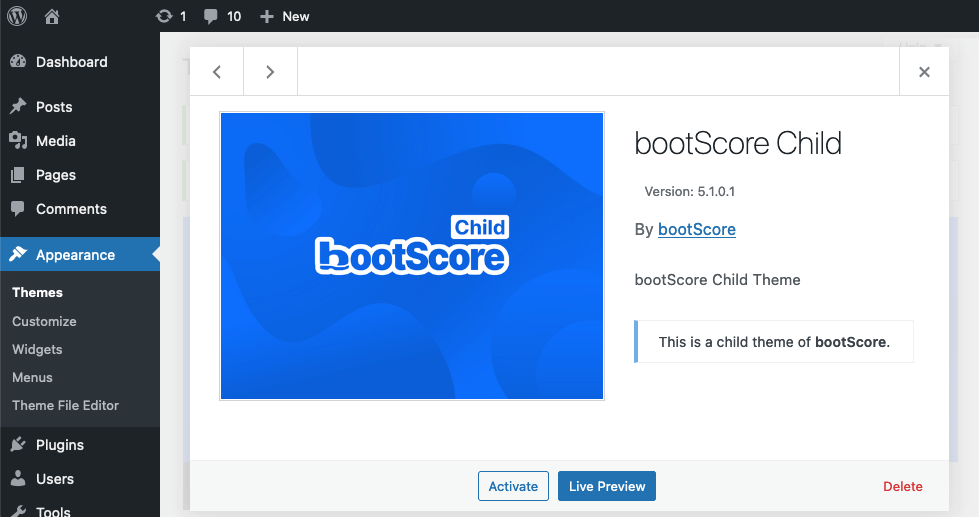
Task: Select Pages in the sidebar
Action: (x=56, y=175)
